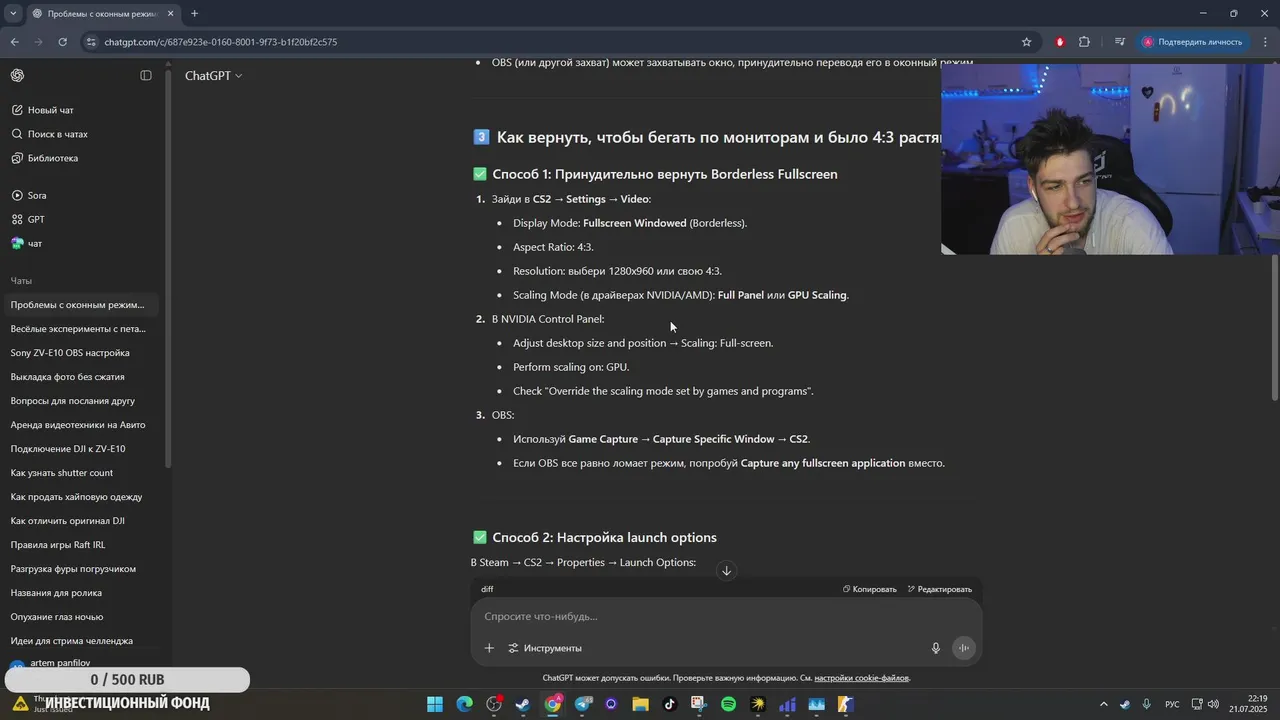Click the page vertical scrollbar
This screenshot has width=1280, height=720.
click(1274, 330)
